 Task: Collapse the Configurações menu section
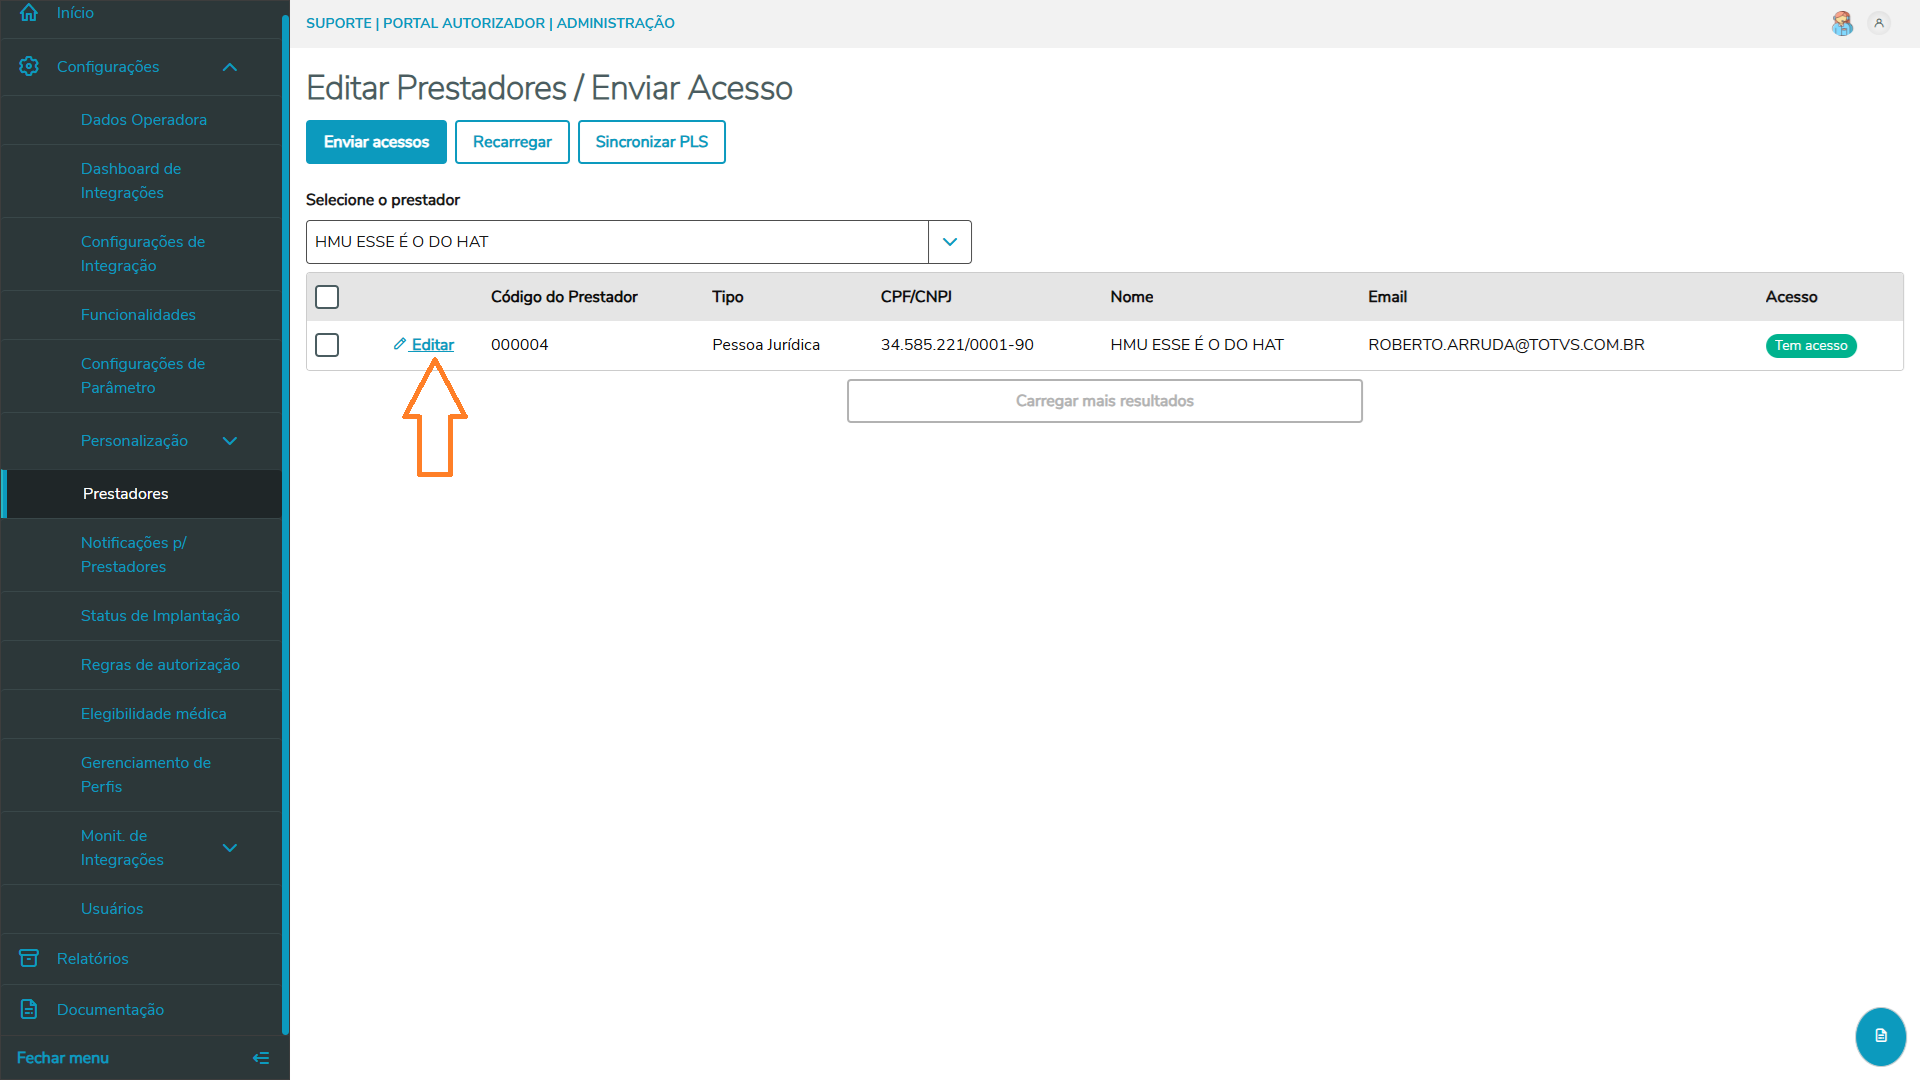230,67
